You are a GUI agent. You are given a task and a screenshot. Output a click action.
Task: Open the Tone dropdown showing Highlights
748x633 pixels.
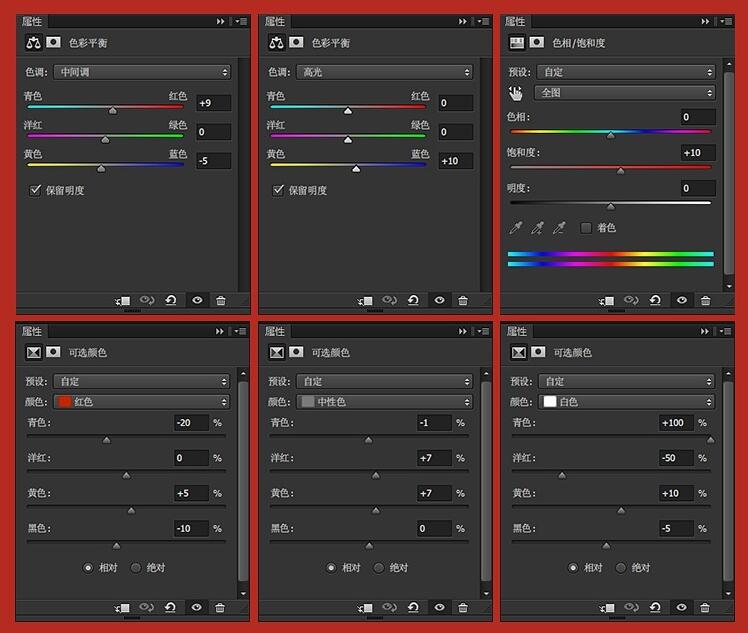pyautogui.click(x=385, y=72)
